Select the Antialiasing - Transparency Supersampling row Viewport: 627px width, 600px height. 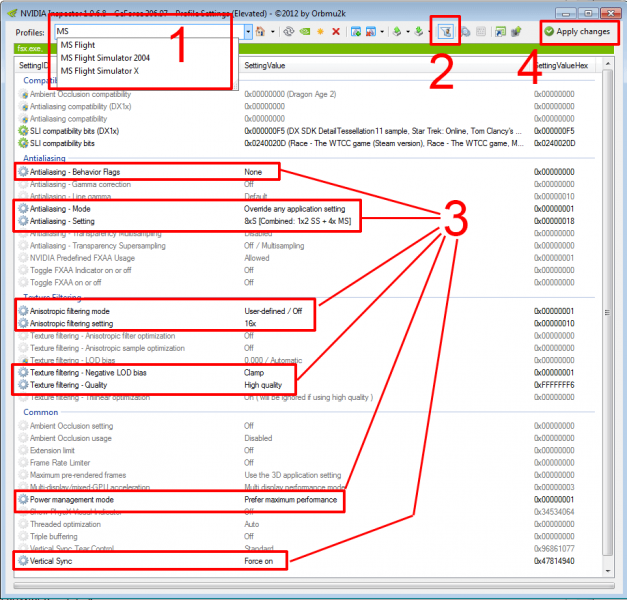point(308,245)
